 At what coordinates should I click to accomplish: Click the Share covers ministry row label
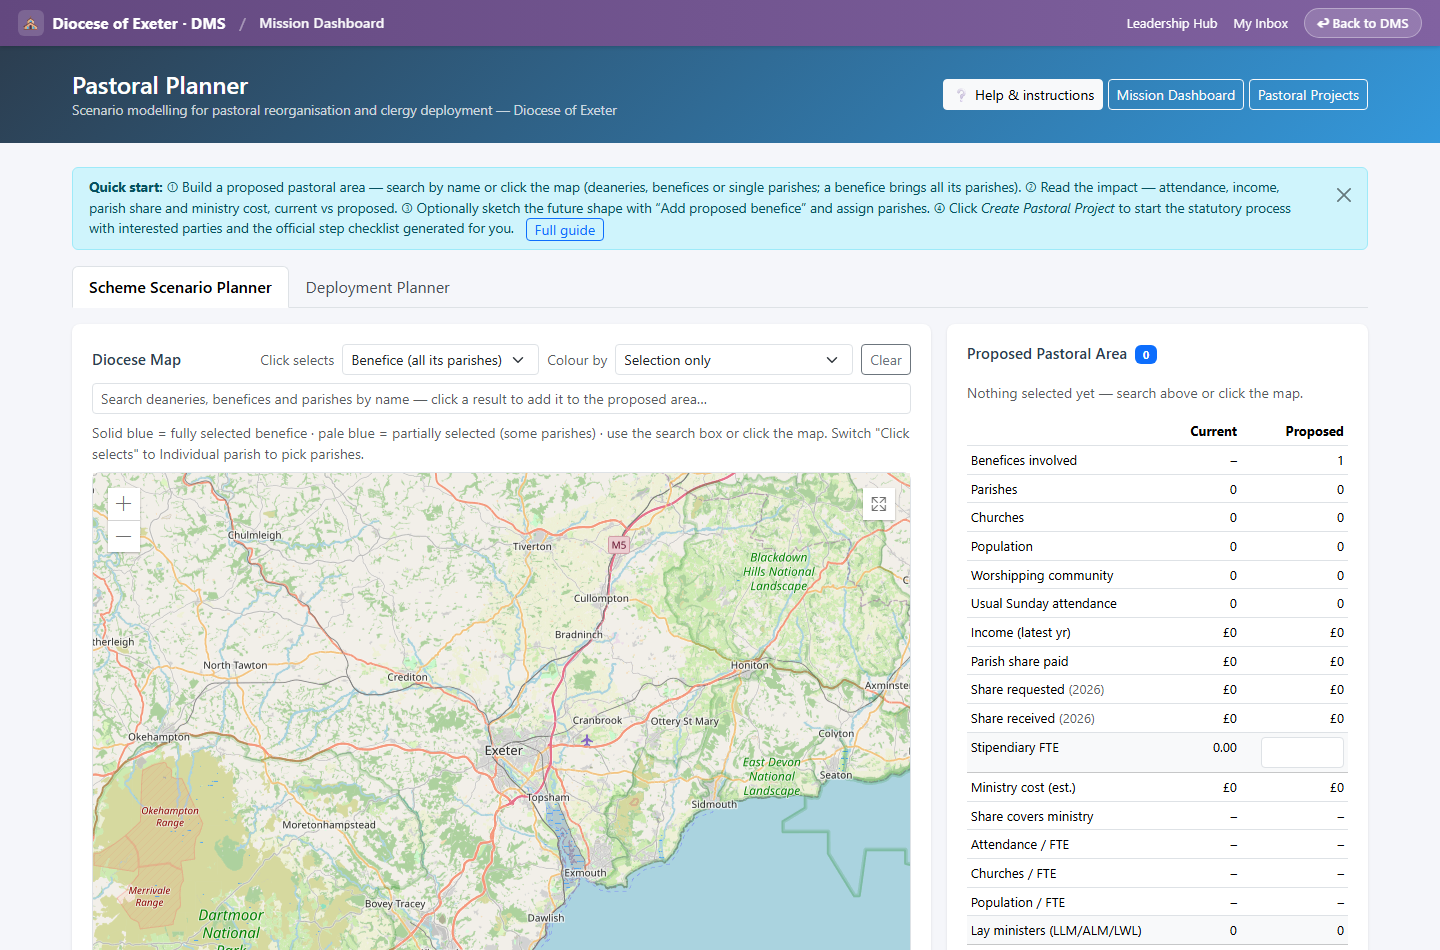(1032, 817)
